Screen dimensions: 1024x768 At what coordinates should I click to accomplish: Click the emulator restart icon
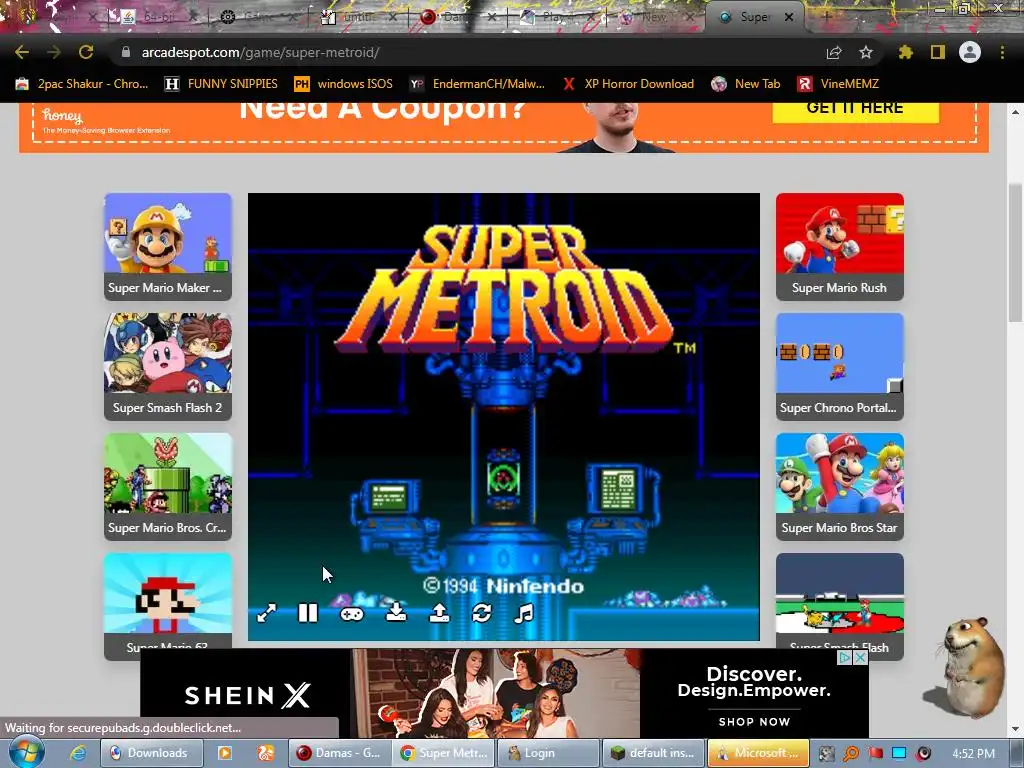coord(481,613)
